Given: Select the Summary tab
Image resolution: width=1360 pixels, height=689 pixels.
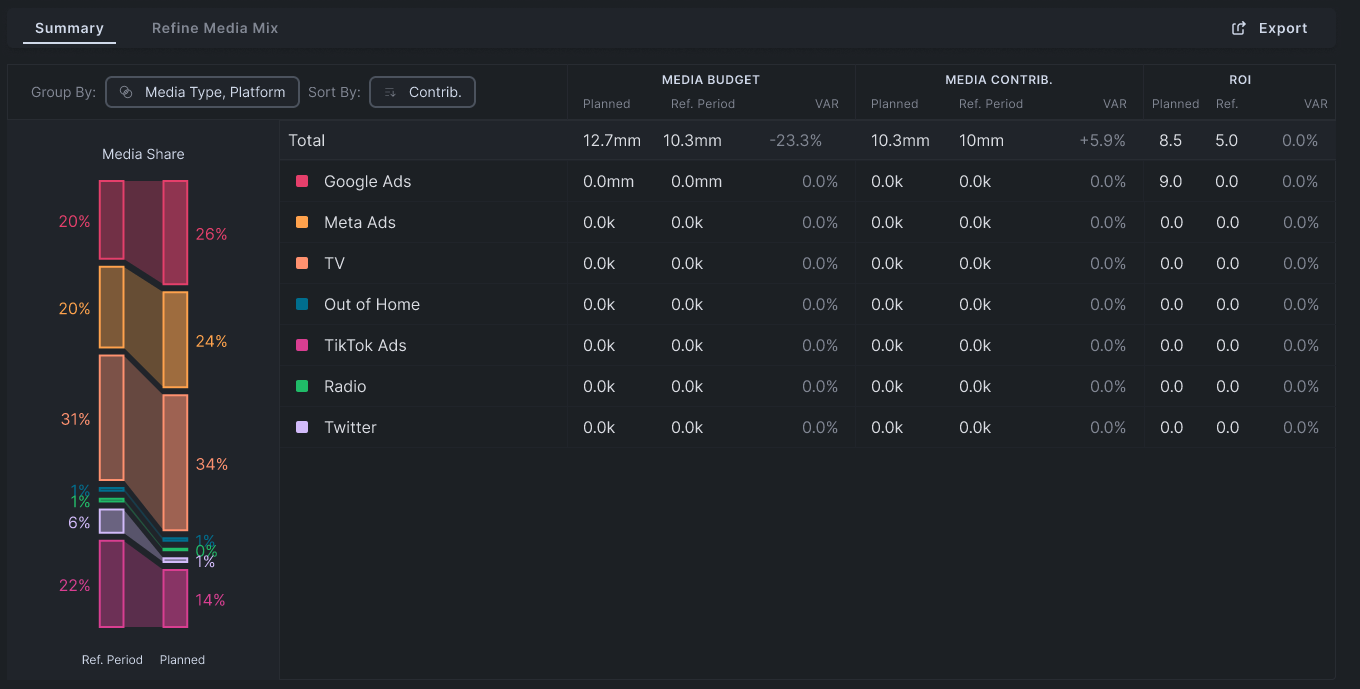Looking at the screenshot, I should click(x=69, y=28).
